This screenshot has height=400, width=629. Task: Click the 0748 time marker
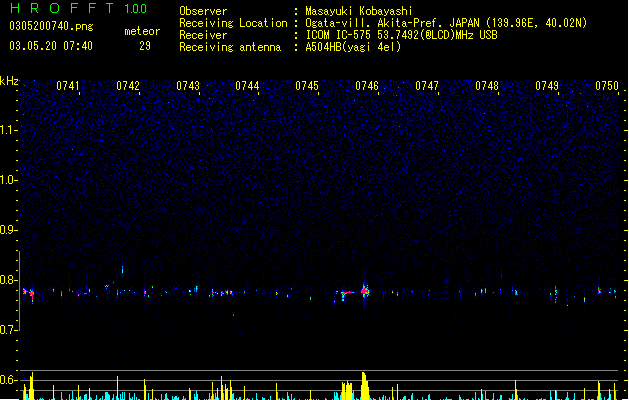pos(487,86)
